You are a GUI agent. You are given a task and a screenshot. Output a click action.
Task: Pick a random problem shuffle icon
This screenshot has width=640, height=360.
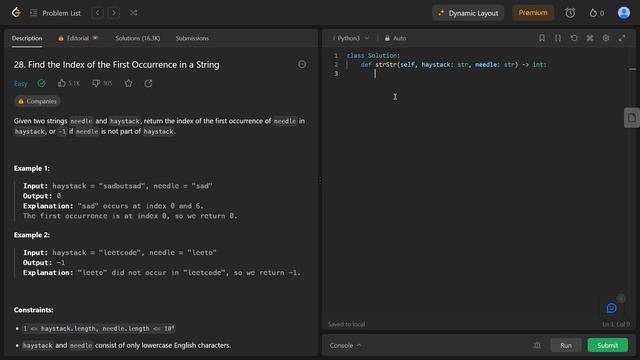pos(133,13)
